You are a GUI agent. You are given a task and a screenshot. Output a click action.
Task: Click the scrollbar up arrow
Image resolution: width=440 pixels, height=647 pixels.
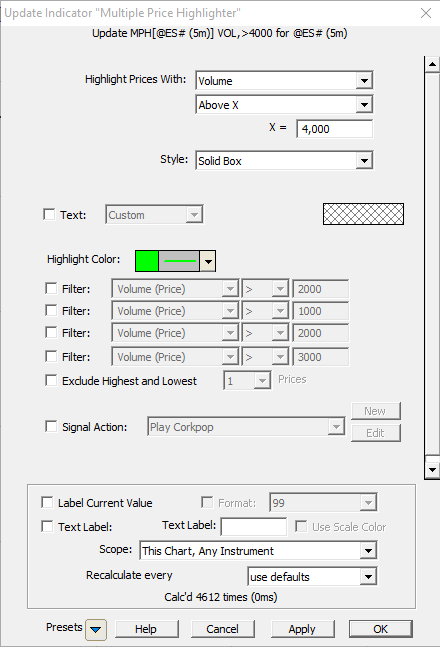tap(432, 64)
